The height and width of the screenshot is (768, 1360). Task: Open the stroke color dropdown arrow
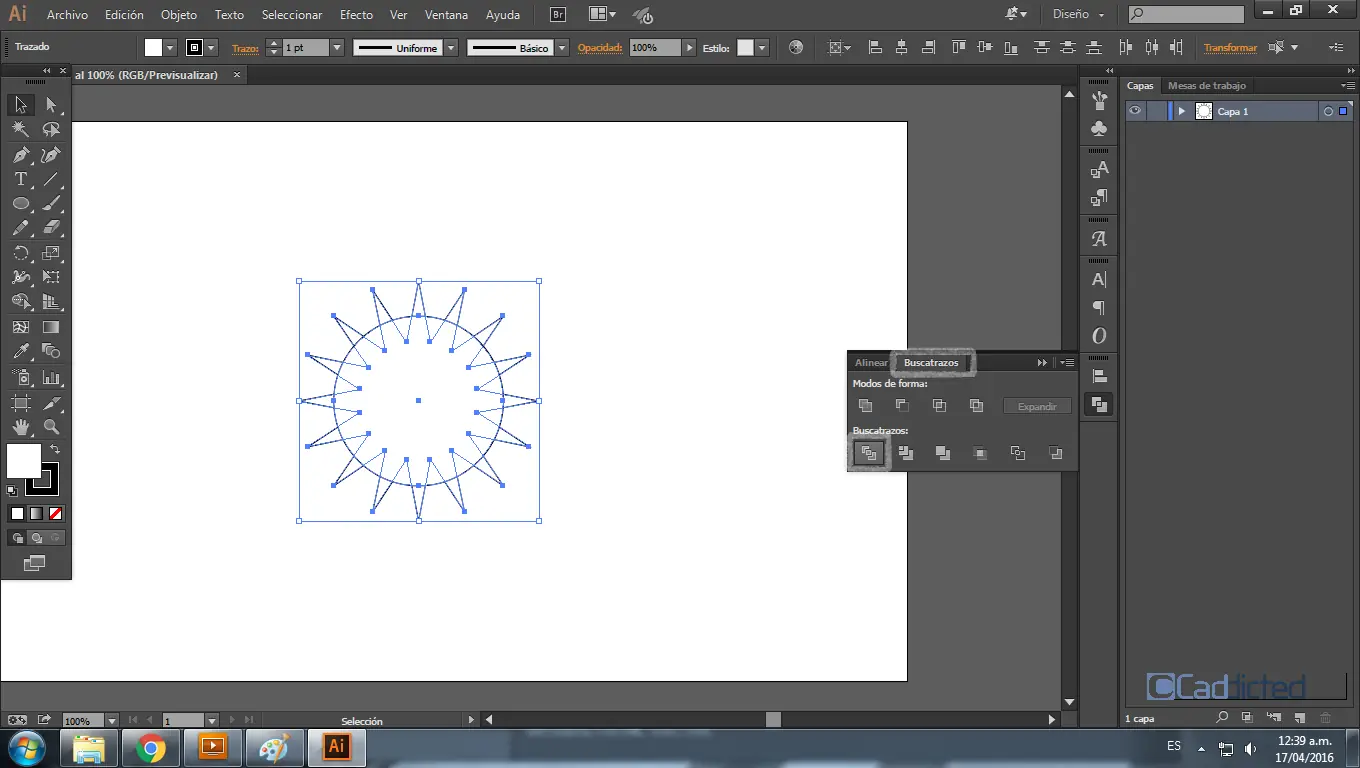(x=211, y=48)
